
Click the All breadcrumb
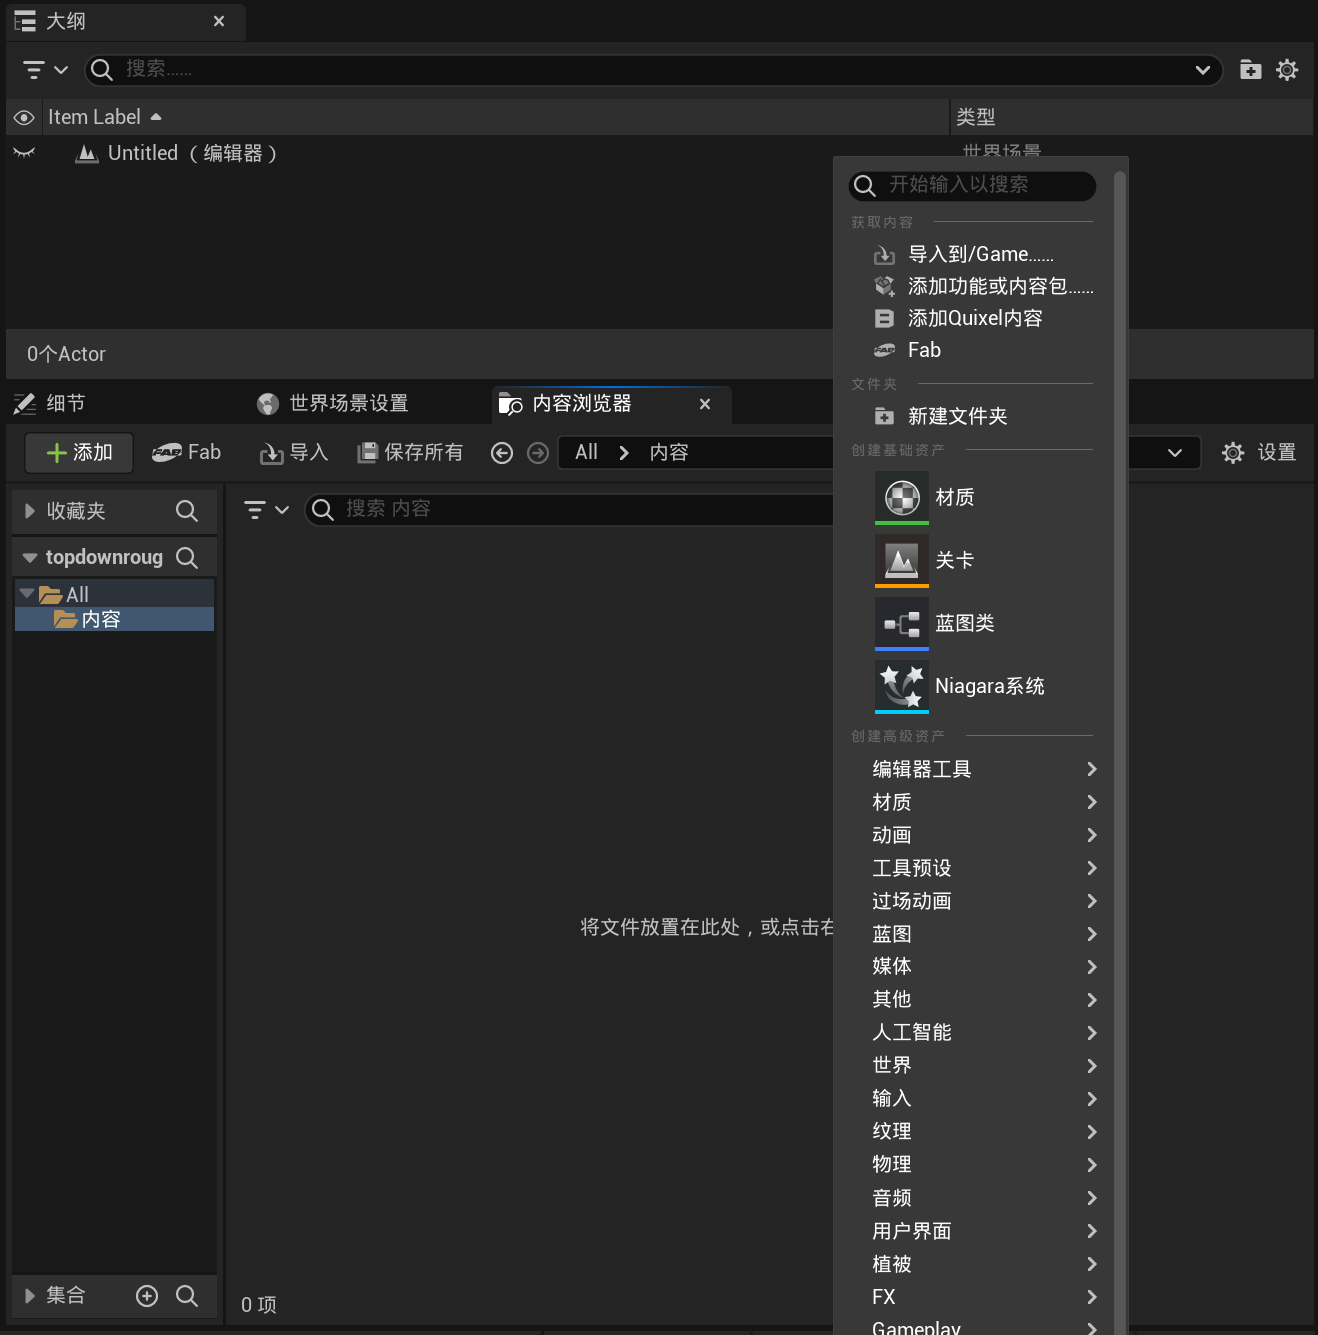point(586,452)
